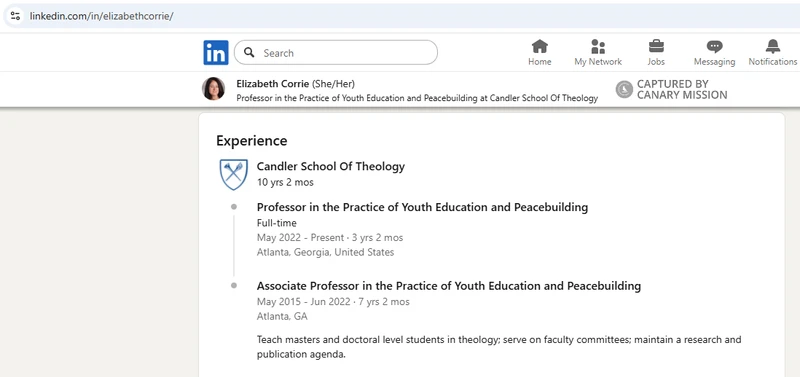Open the Home navigation icon
The image size is (800, 377).
(x=539, y=53)
